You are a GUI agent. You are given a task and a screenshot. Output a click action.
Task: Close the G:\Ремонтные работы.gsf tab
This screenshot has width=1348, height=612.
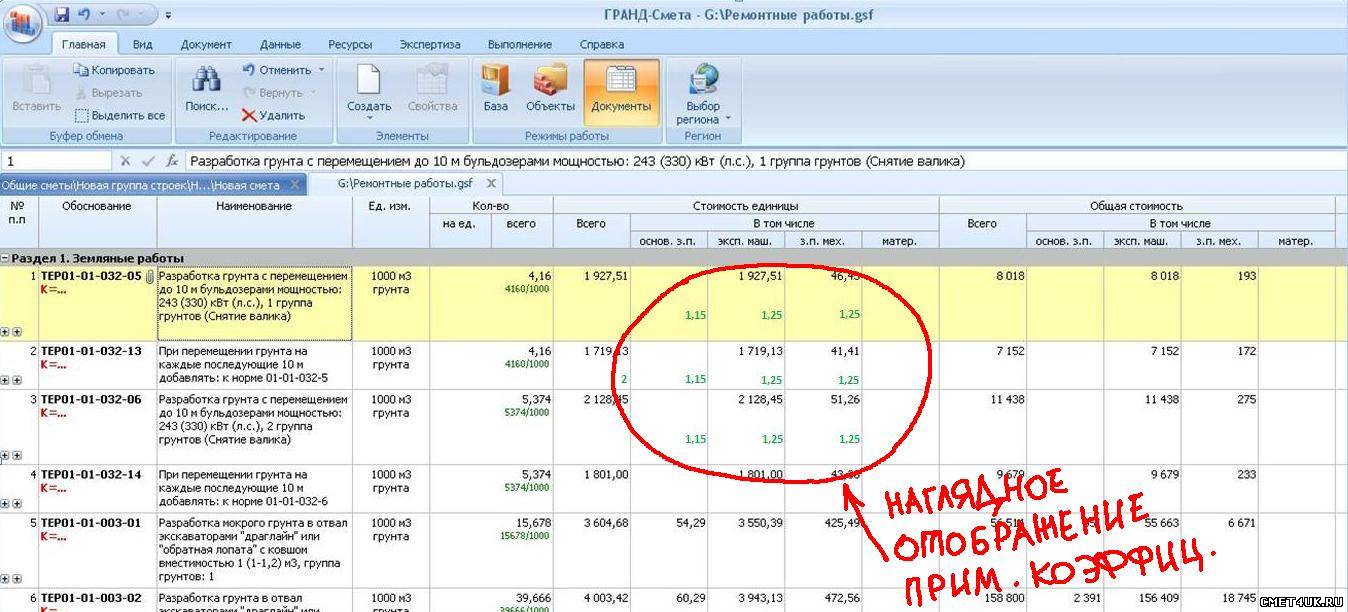pos(491,184)
